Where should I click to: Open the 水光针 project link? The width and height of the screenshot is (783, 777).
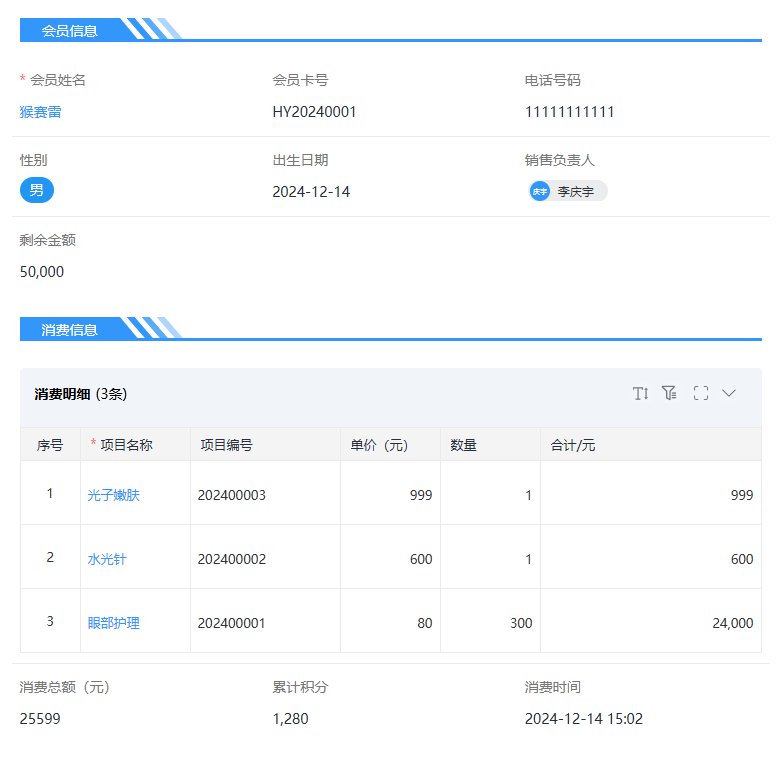pos(107,559)
